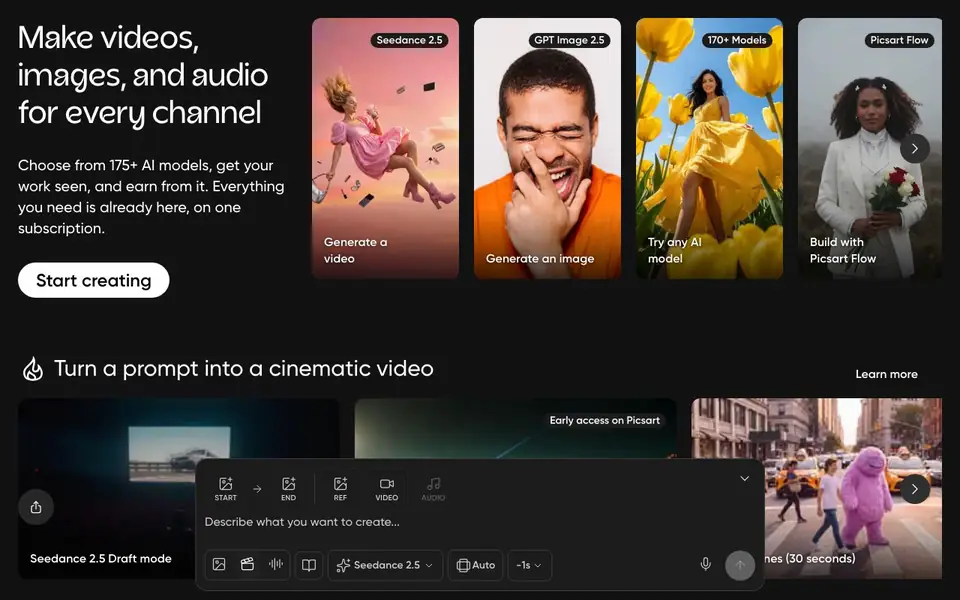This screenshot has width=960, height=600.
Task: Show next hero cards with arrow
Action: pyautogui.click(x=915, y=148)
